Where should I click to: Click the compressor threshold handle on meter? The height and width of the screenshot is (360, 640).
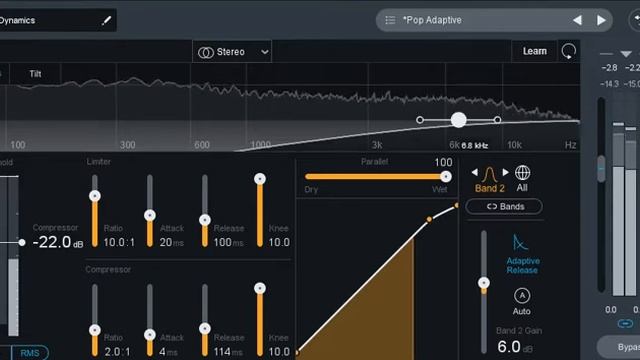[x=22, y=242]
